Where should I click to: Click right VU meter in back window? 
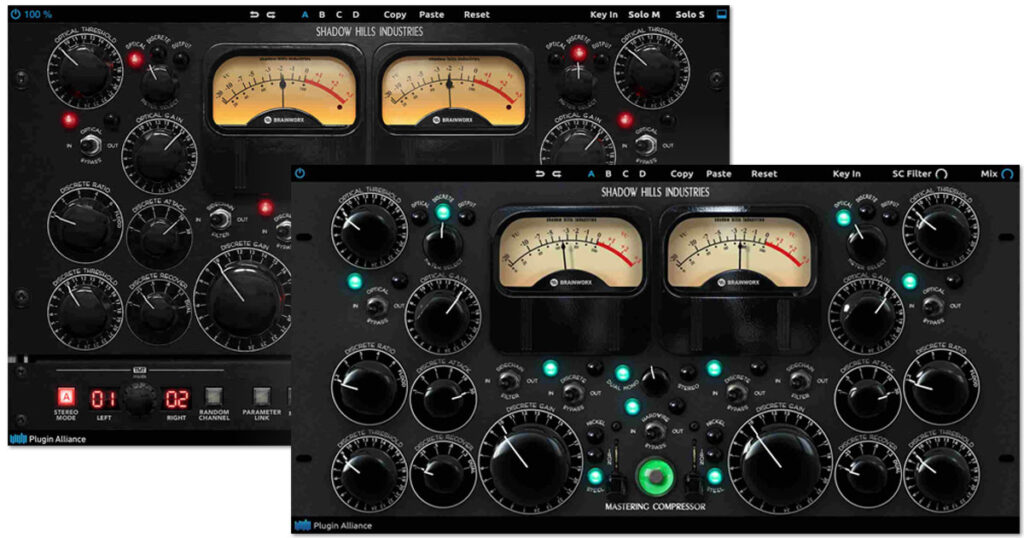[x=453, y=91]
